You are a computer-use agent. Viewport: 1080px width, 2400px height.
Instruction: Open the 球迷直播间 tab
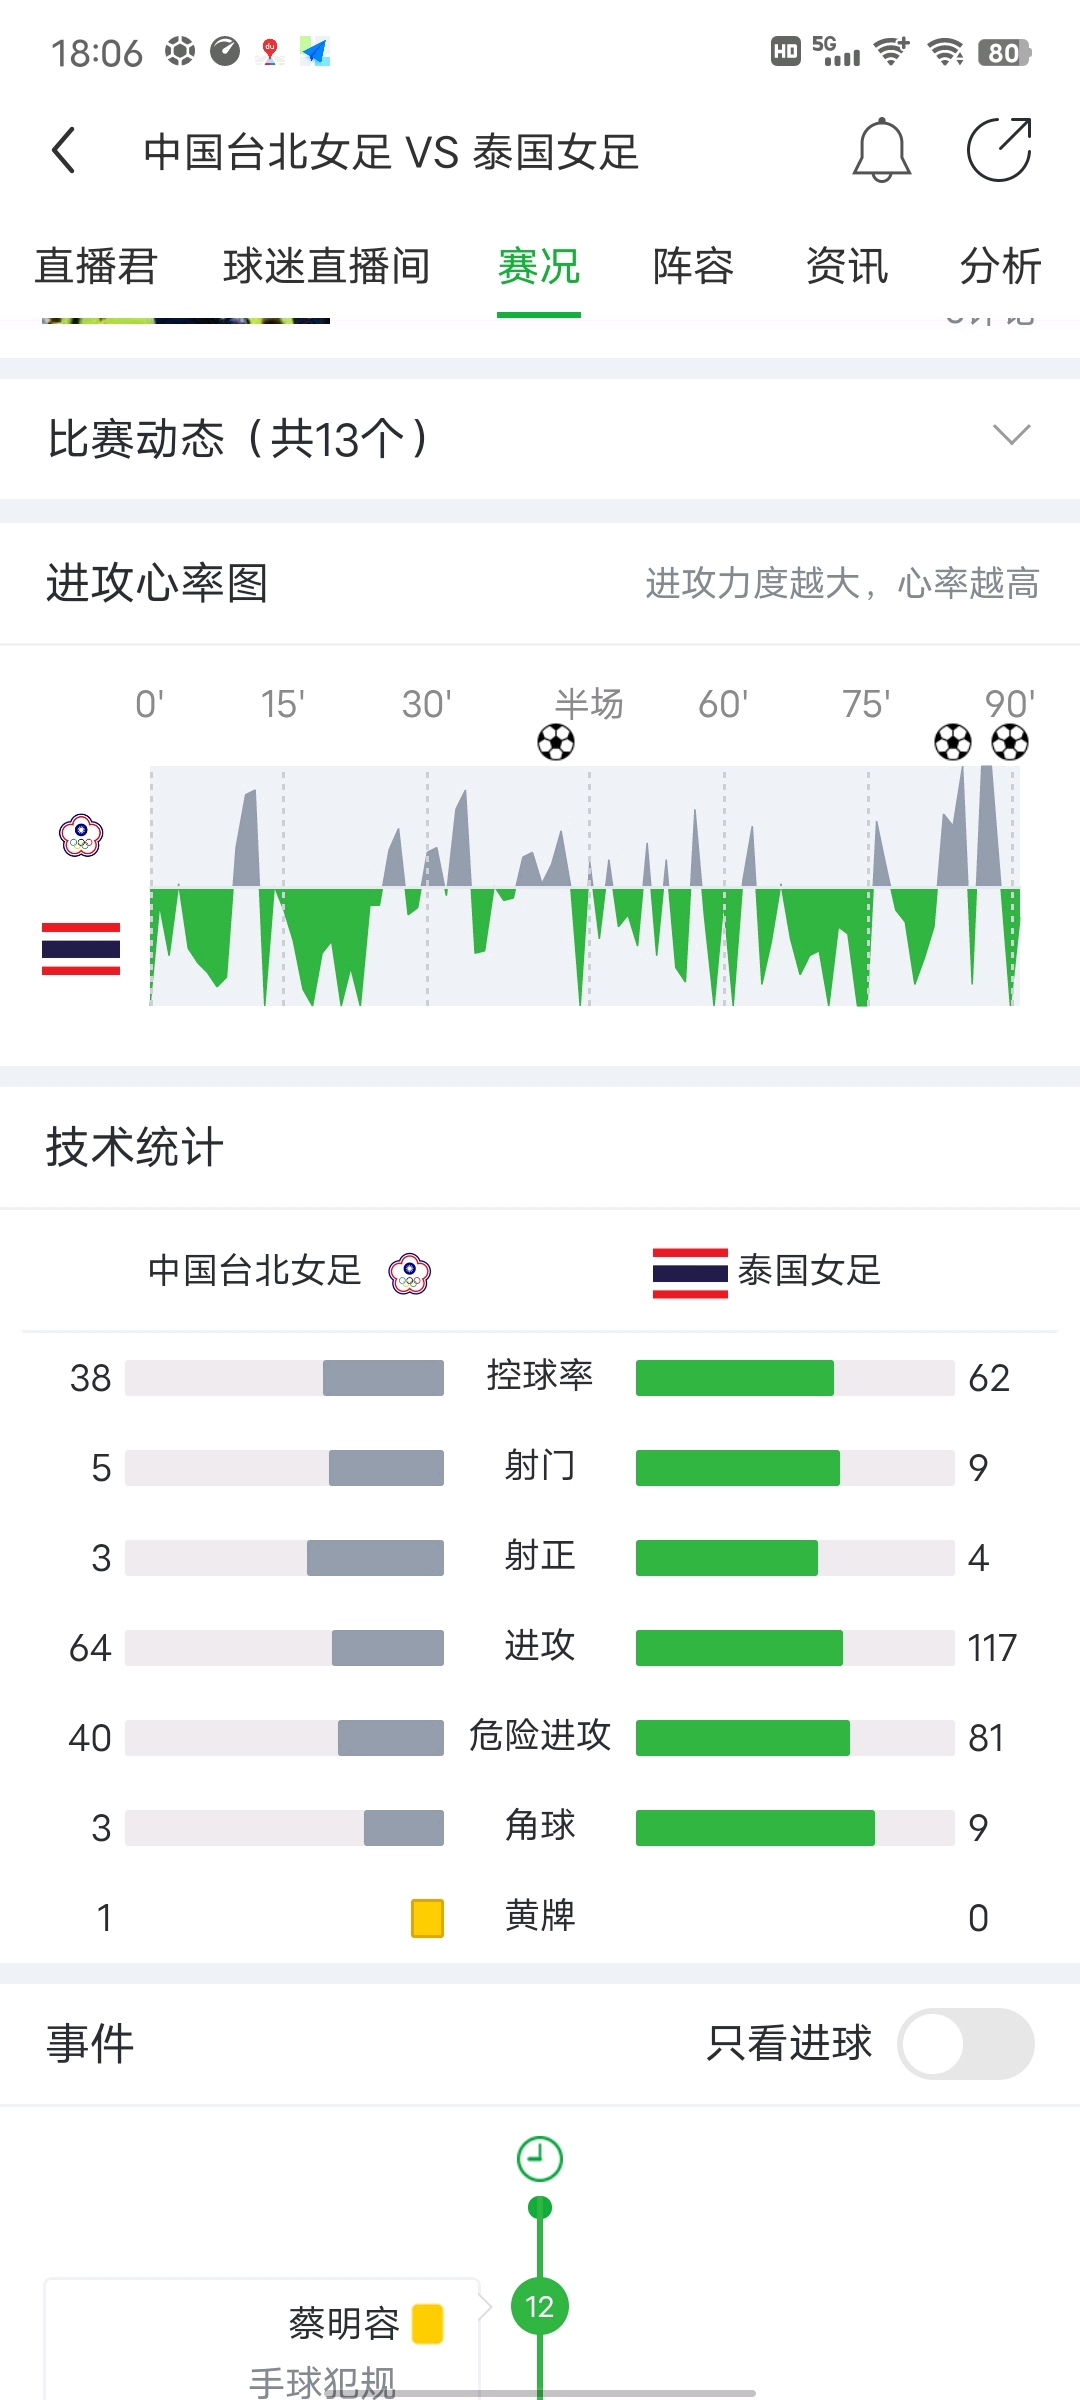327,266
